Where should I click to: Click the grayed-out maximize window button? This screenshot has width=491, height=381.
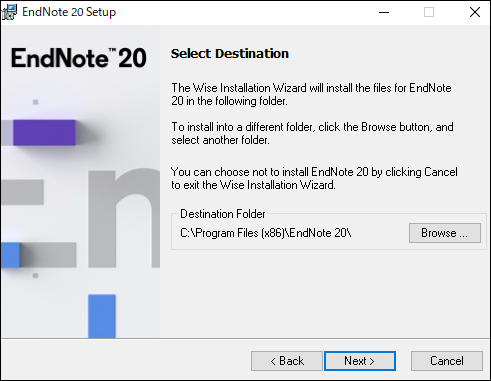(429, 12)
